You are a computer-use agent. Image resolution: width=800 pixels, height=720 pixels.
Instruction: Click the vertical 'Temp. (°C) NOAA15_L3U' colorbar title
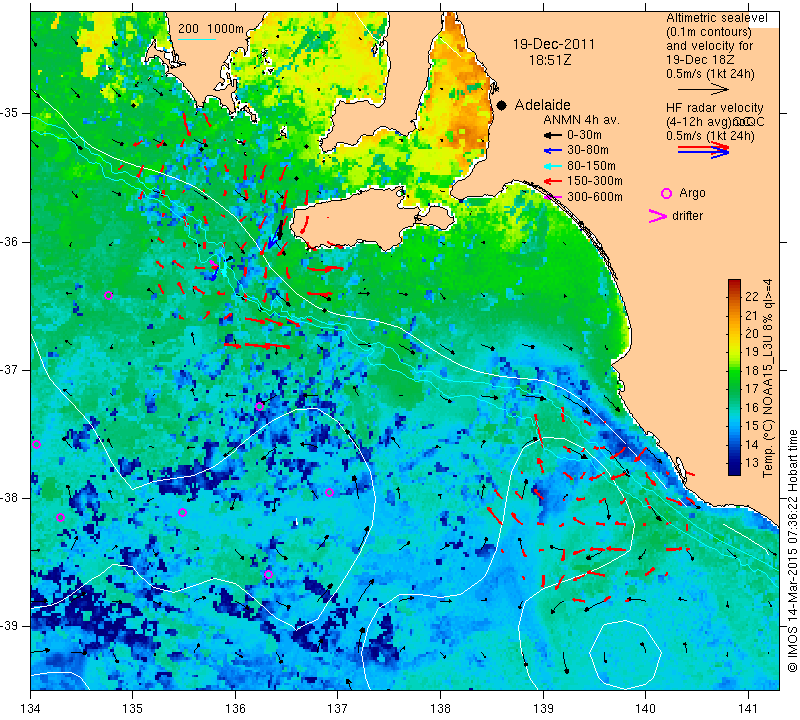click(x=768, y=378)
